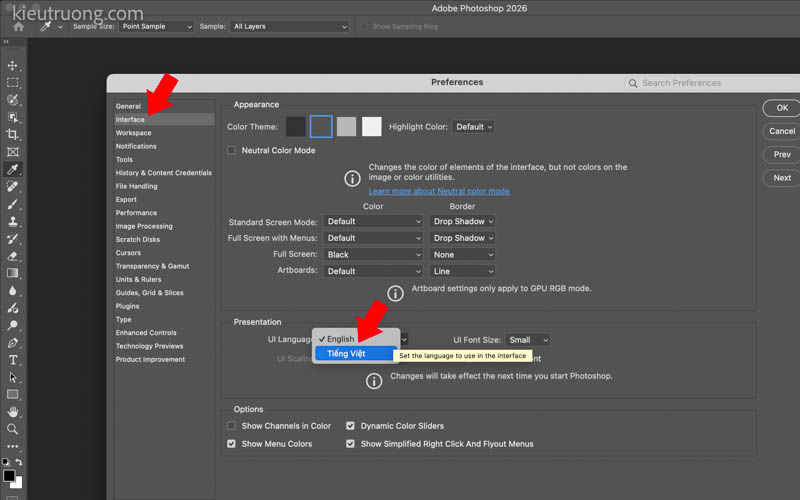Select the Rectangular Marquee tool
This screenshot has width=800, height=500.
(13, 83)
